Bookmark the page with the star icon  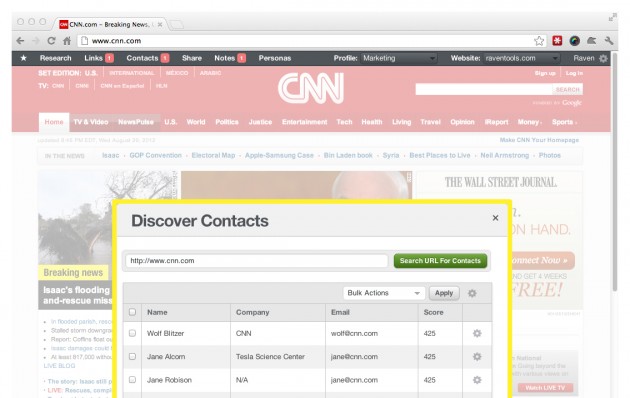(x=539, y=41)
